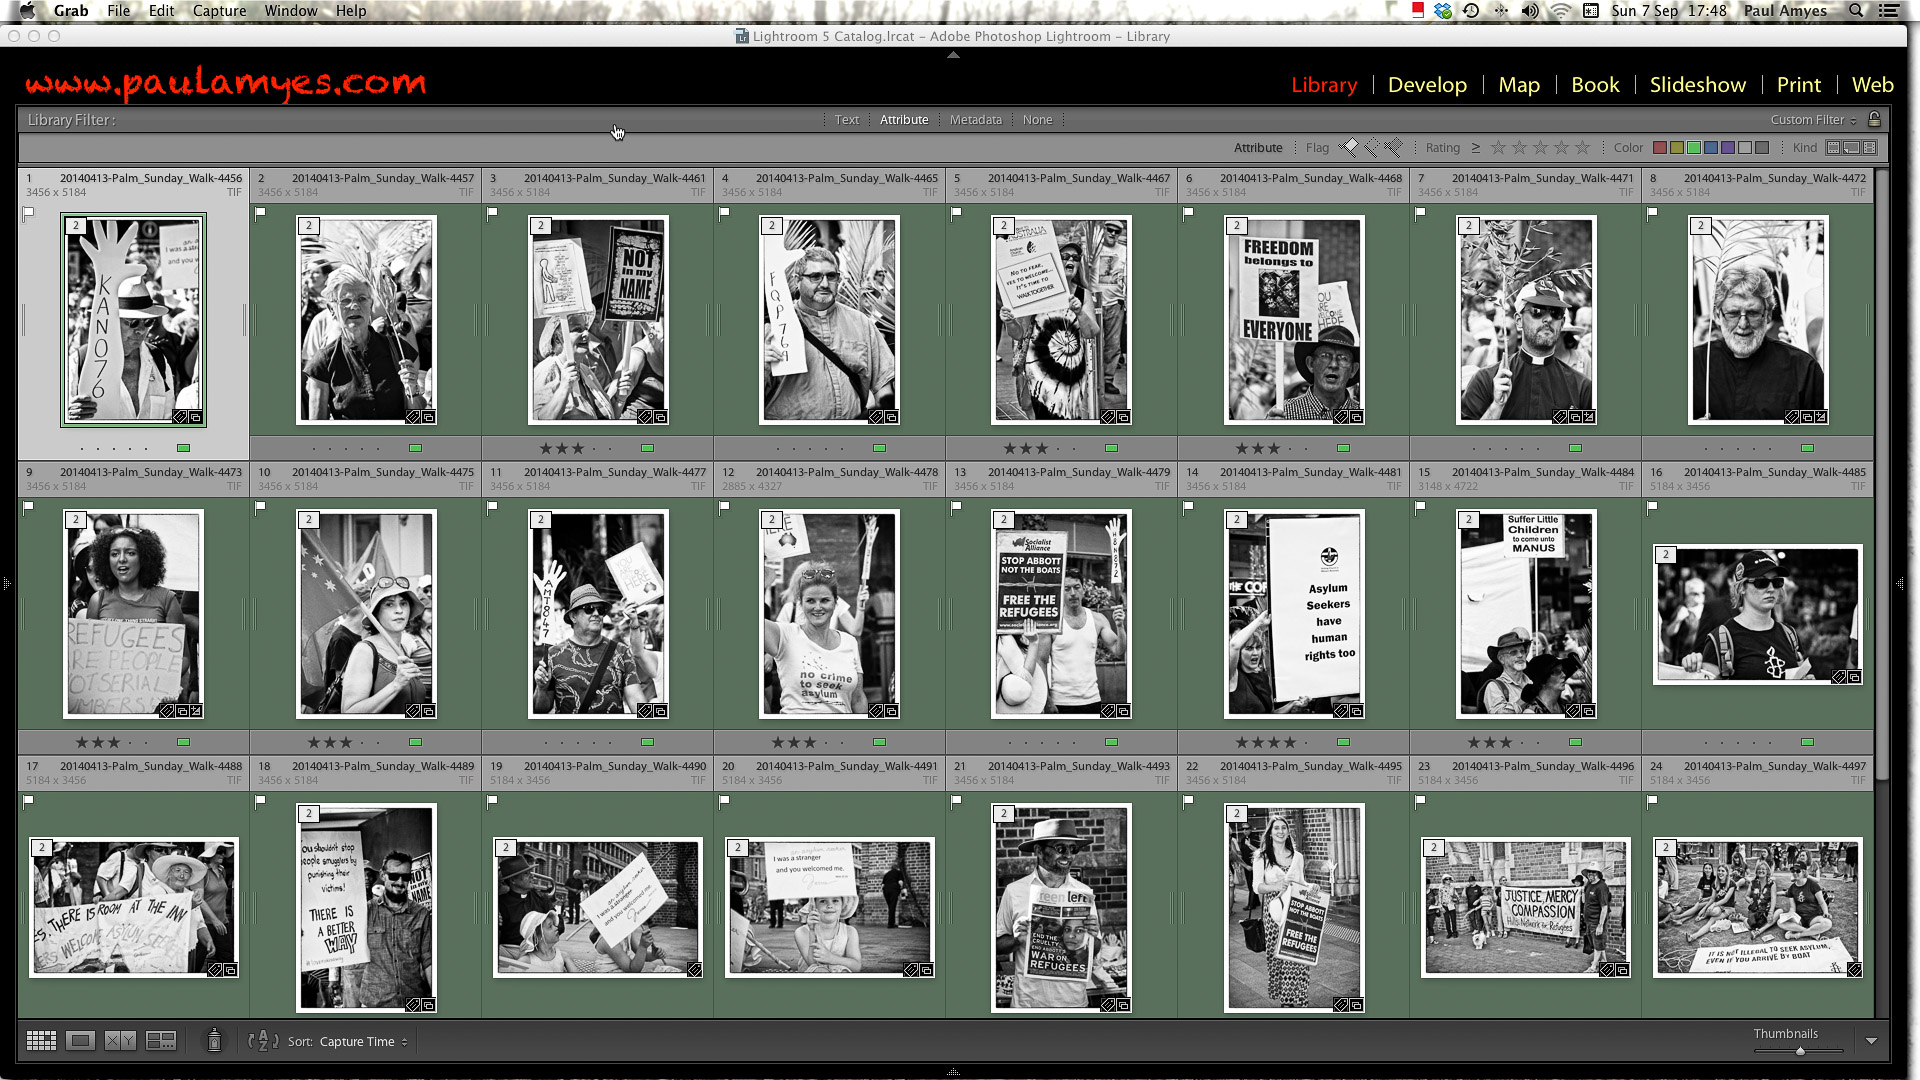Reverse sort direction with A-Z icon
This screenshot has height=1080, width=1920.
click(263, 1041)
